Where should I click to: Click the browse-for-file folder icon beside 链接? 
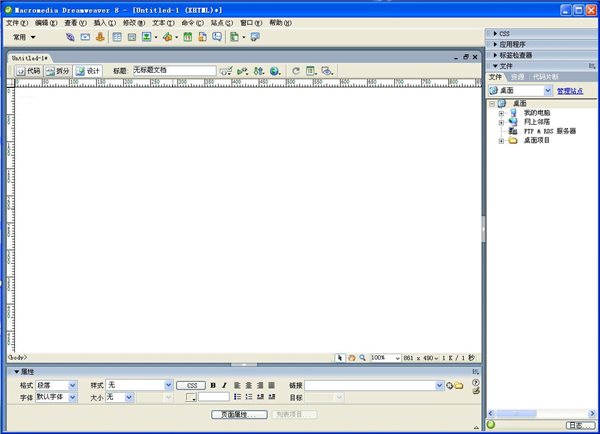pos(458,386)
